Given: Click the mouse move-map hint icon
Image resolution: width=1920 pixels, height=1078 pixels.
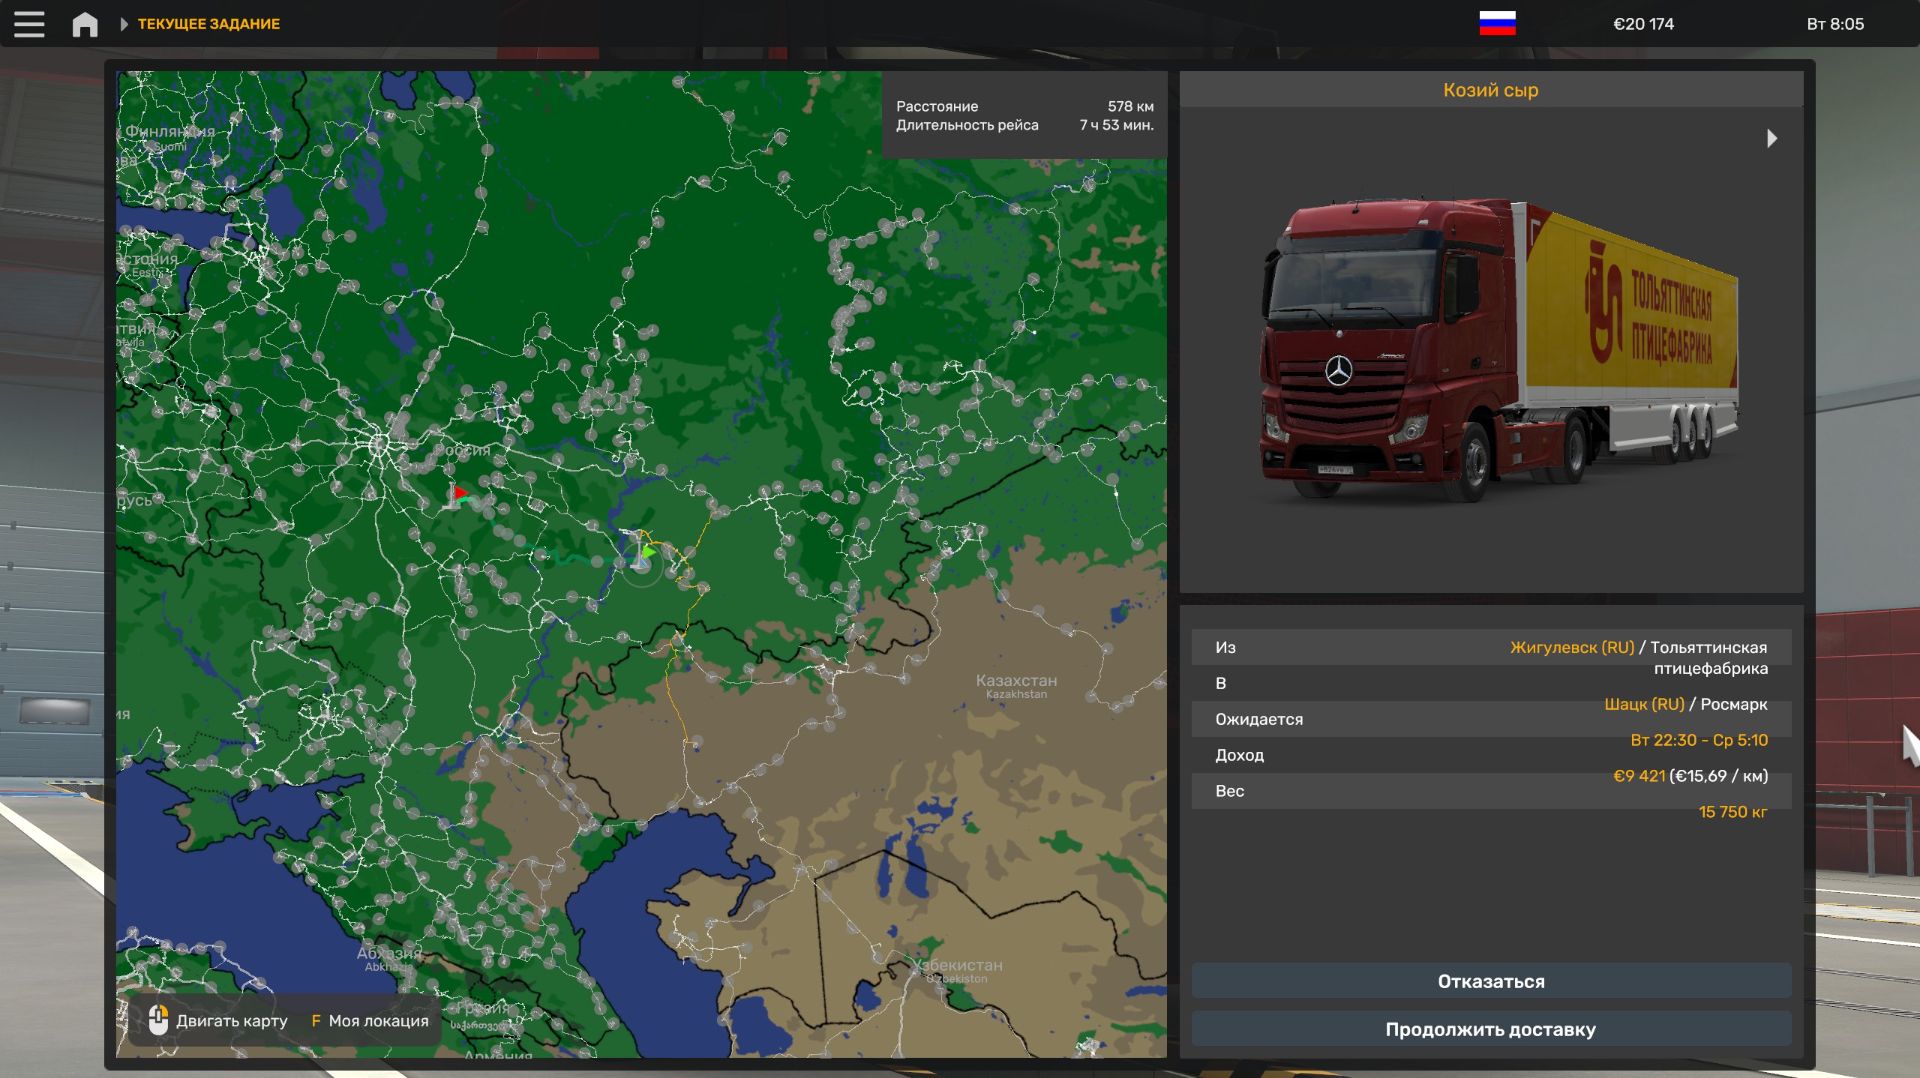Looking at the screenshot, I should (158, 1020).
